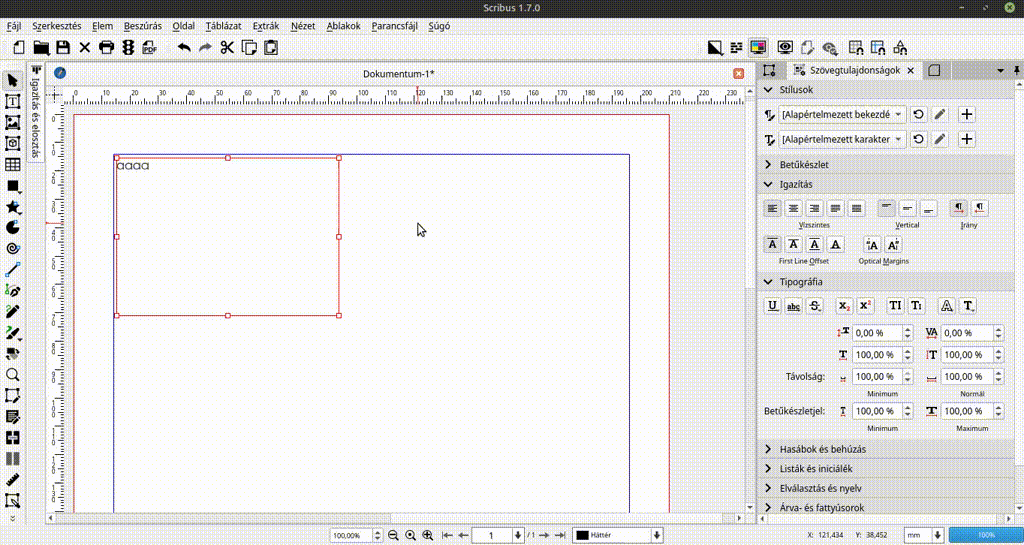The height and width of the screenshot is (545, 1024).
Task: Toggle underline text formatting
Action: (x=773, y=306)
